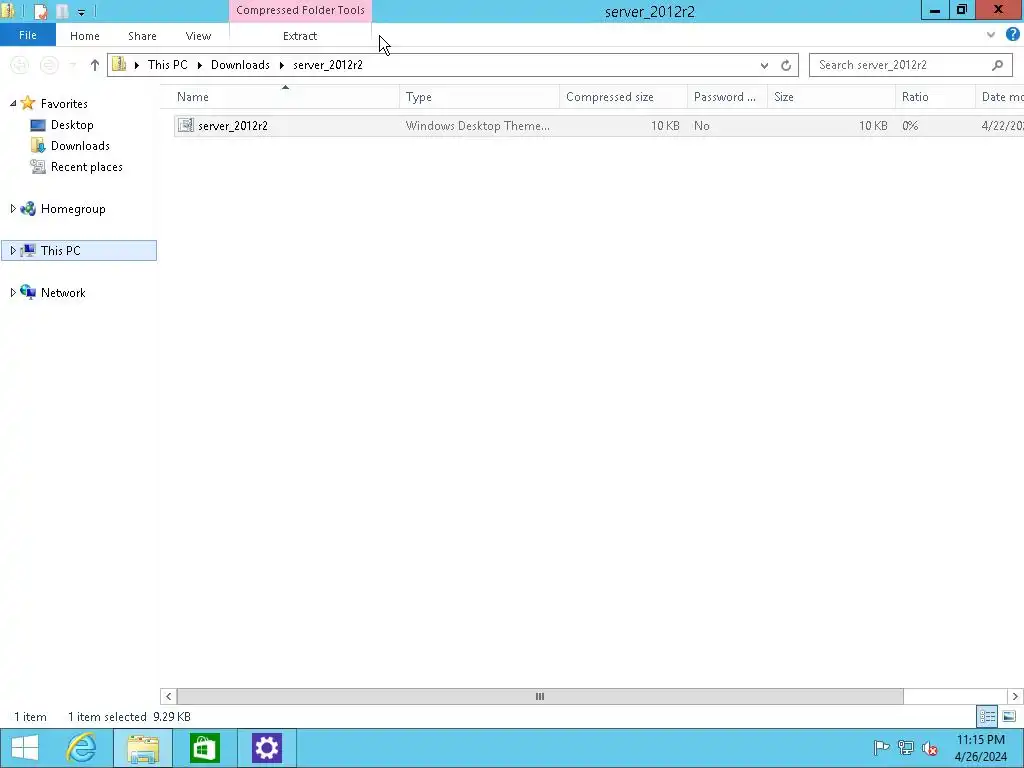Image resolution: width=1024 pixels, height=768 pixels.
Task: Click the Windows Desktop Theme type cell
Action: point(477,125)
